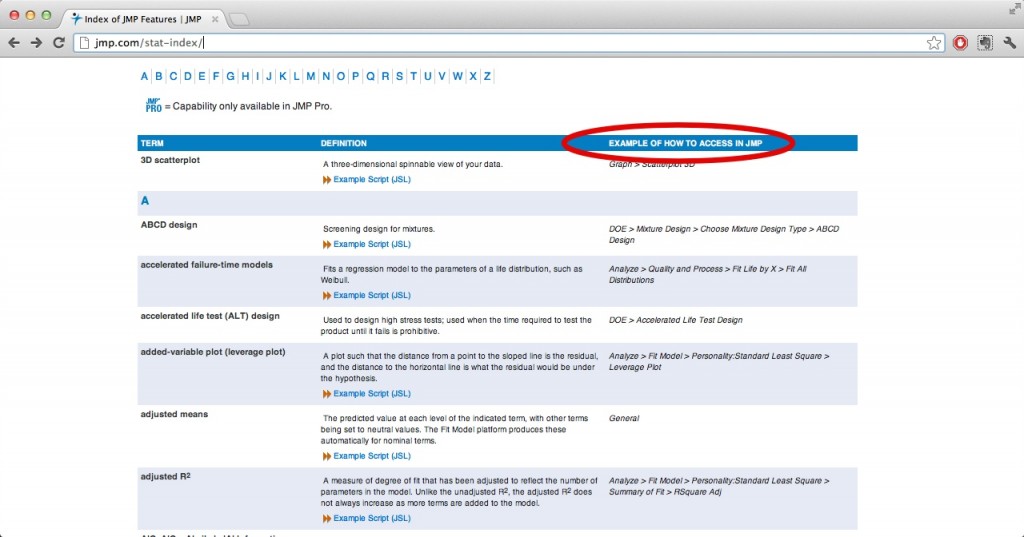Jump to letter B in the index
Screen dimensions: 1024x537
159,76
